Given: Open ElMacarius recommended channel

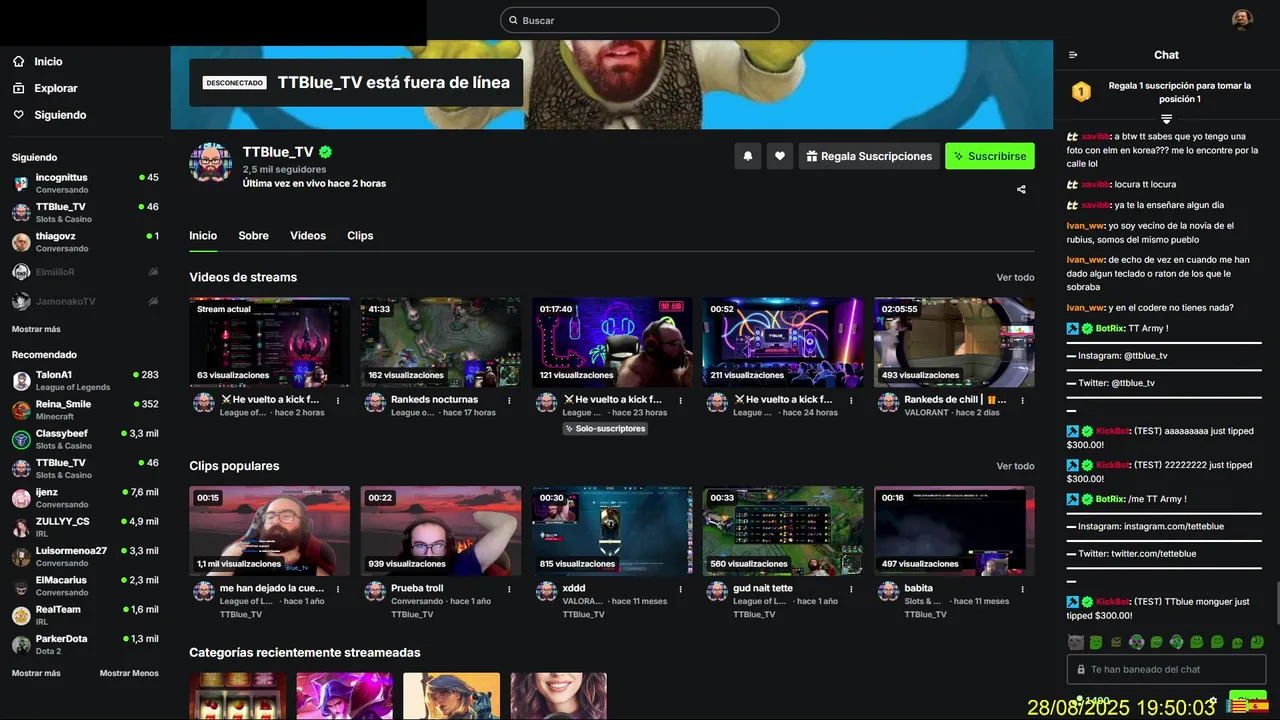Looking at the screenshot, I should [85, 586].
